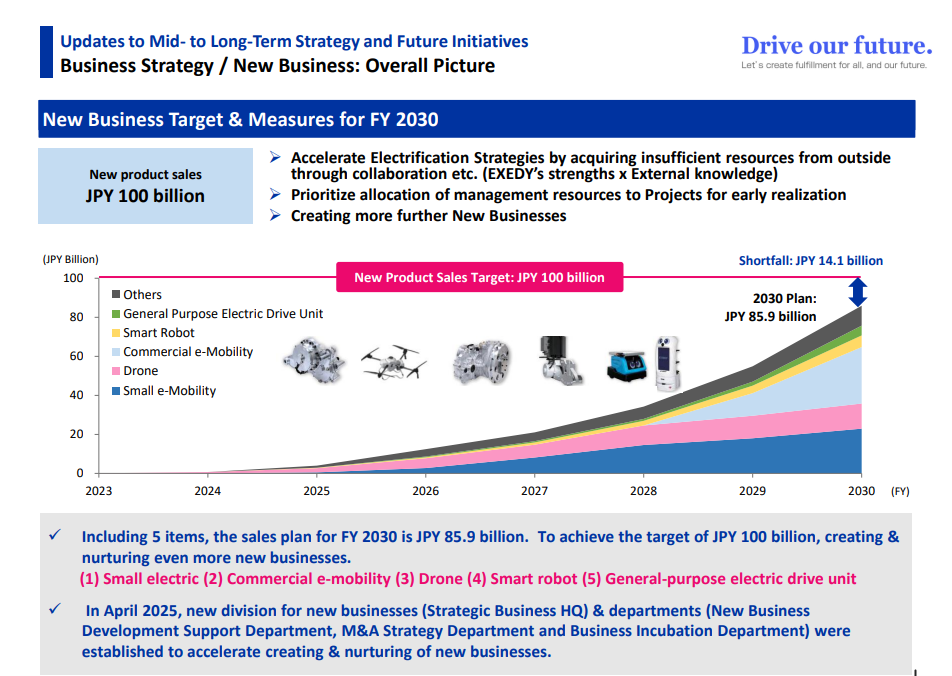The width and height of the screenshot is (952, 676).
Task: Click the white tall robot image
Action: pos(667,362)
